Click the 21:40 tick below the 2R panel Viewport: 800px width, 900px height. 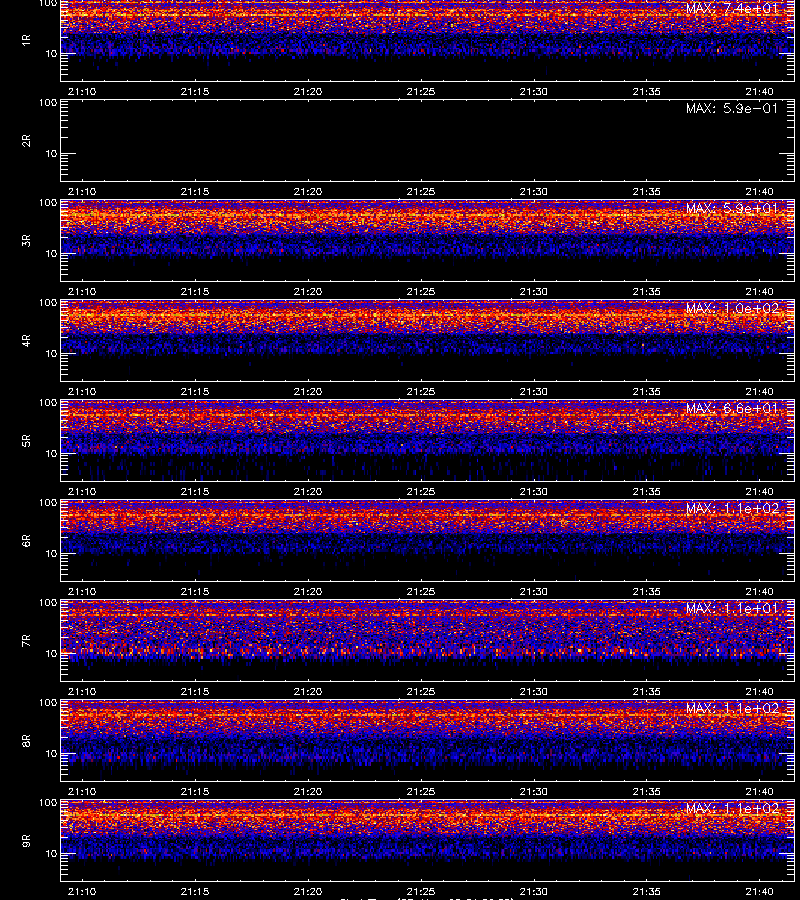tap(759, 191)
